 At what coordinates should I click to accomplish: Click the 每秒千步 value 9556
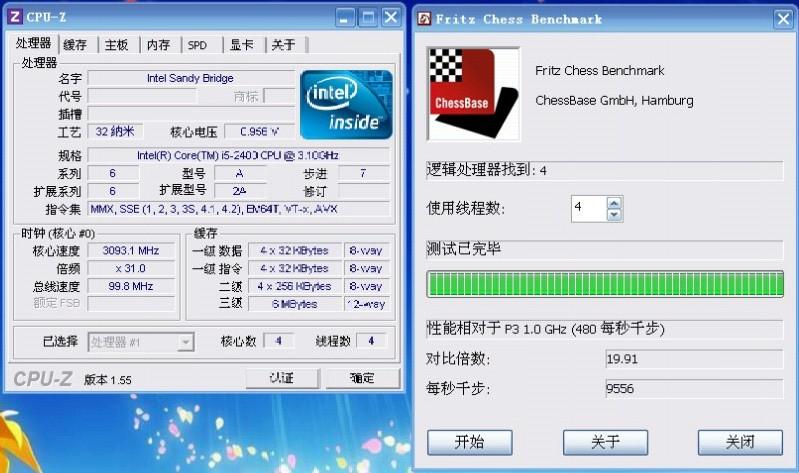694,389
